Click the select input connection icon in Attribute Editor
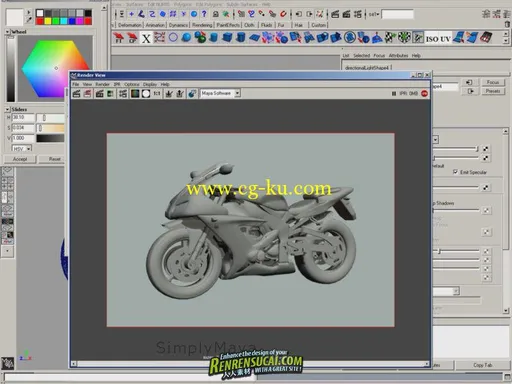The width and height of the screenshot is (512, 384). click(469, 82)
